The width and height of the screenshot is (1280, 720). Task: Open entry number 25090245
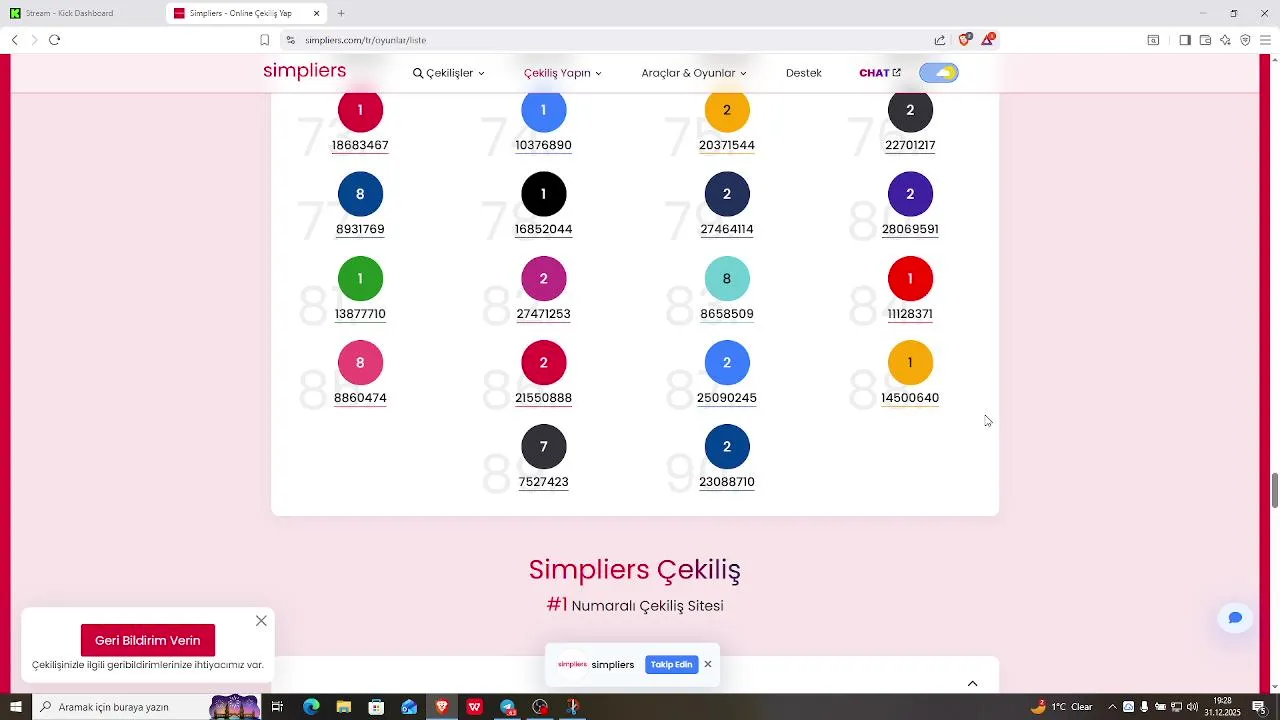point(727,398)
